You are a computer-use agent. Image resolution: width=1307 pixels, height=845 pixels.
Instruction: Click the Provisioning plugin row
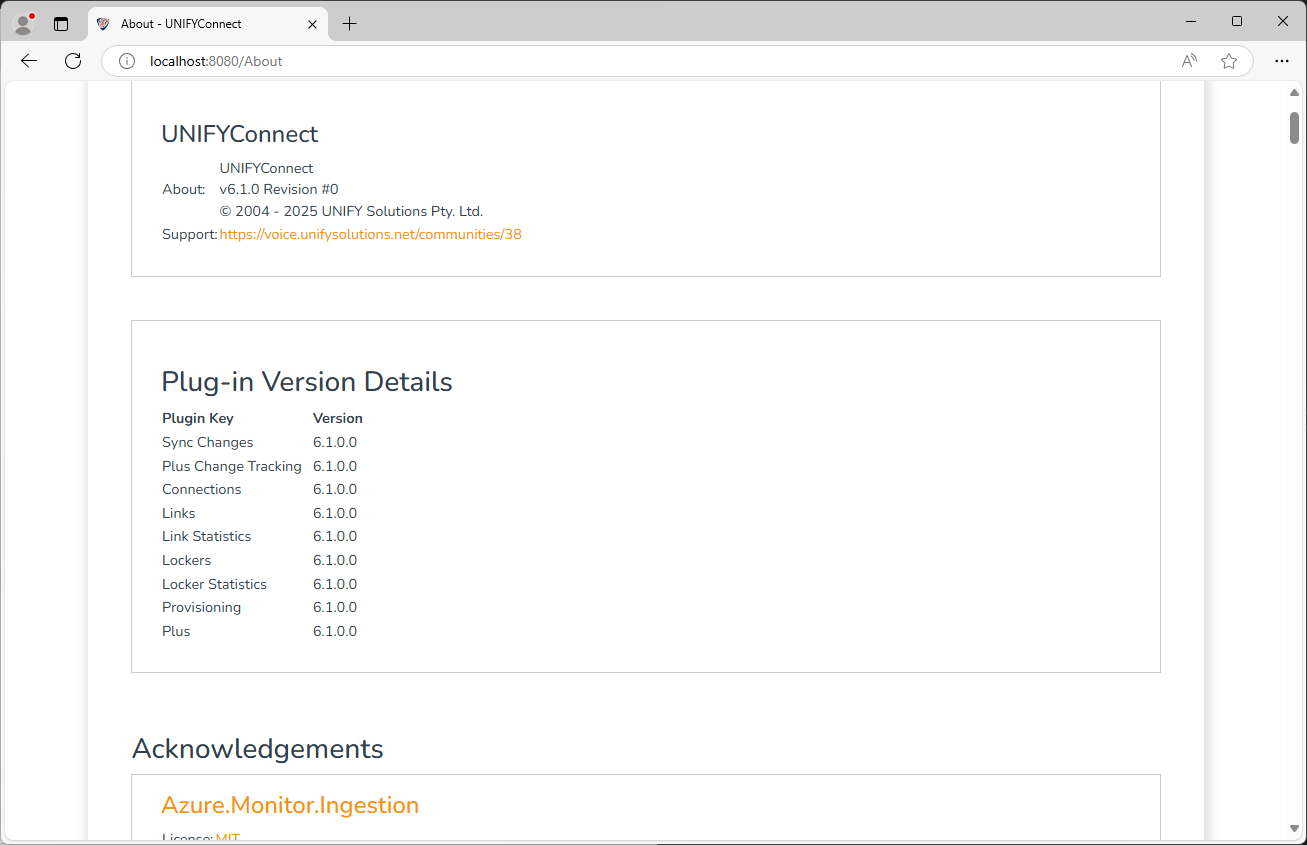[x=260, y=608]
